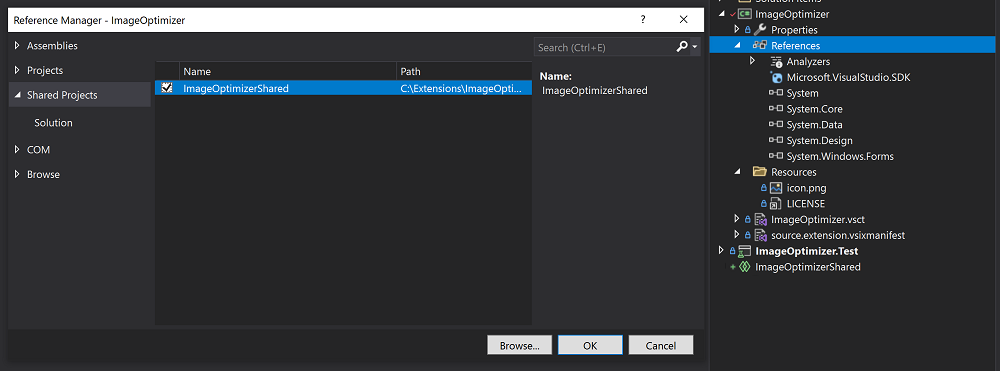Select References in Solution Explorer
Screen dimensions: 1000x371
pyautogui.click(x=795, y=46)
